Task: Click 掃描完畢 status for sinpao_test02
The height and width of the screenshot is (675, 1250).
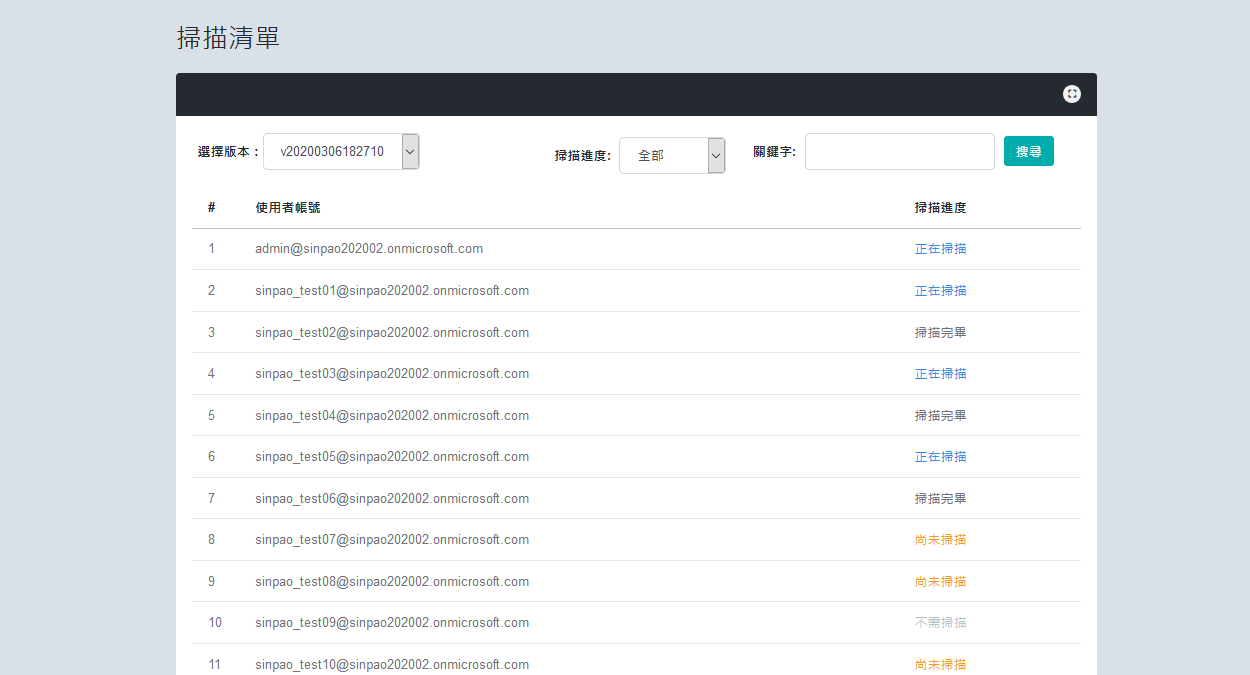Action: 940,333
